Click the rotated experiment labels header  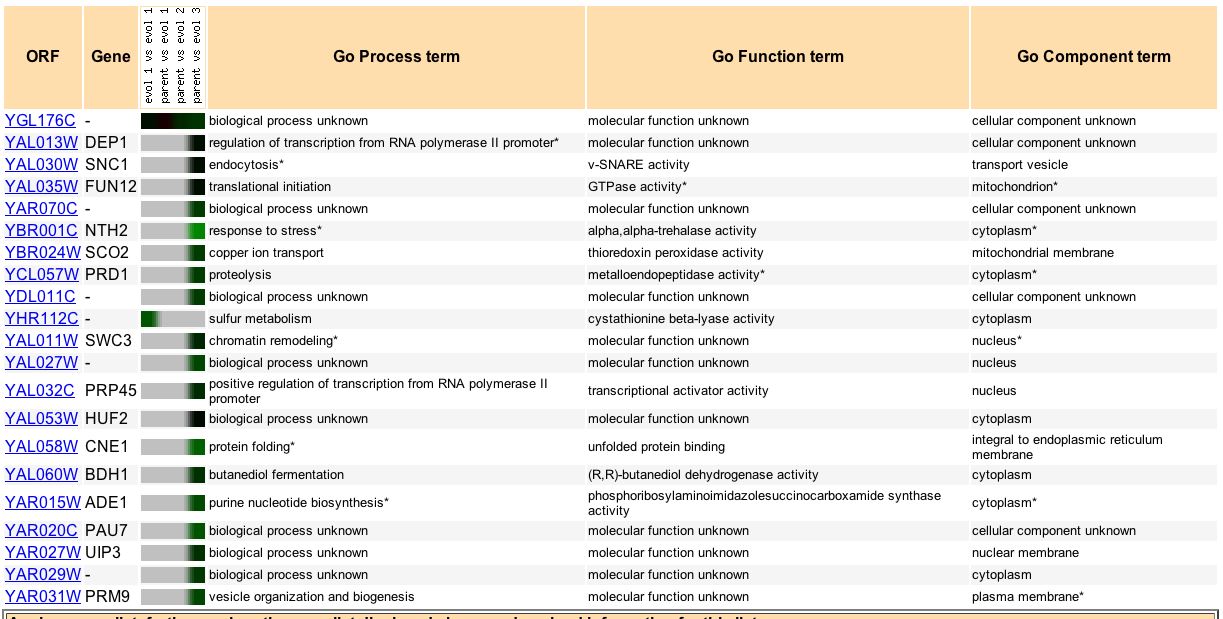pos(173,57)
